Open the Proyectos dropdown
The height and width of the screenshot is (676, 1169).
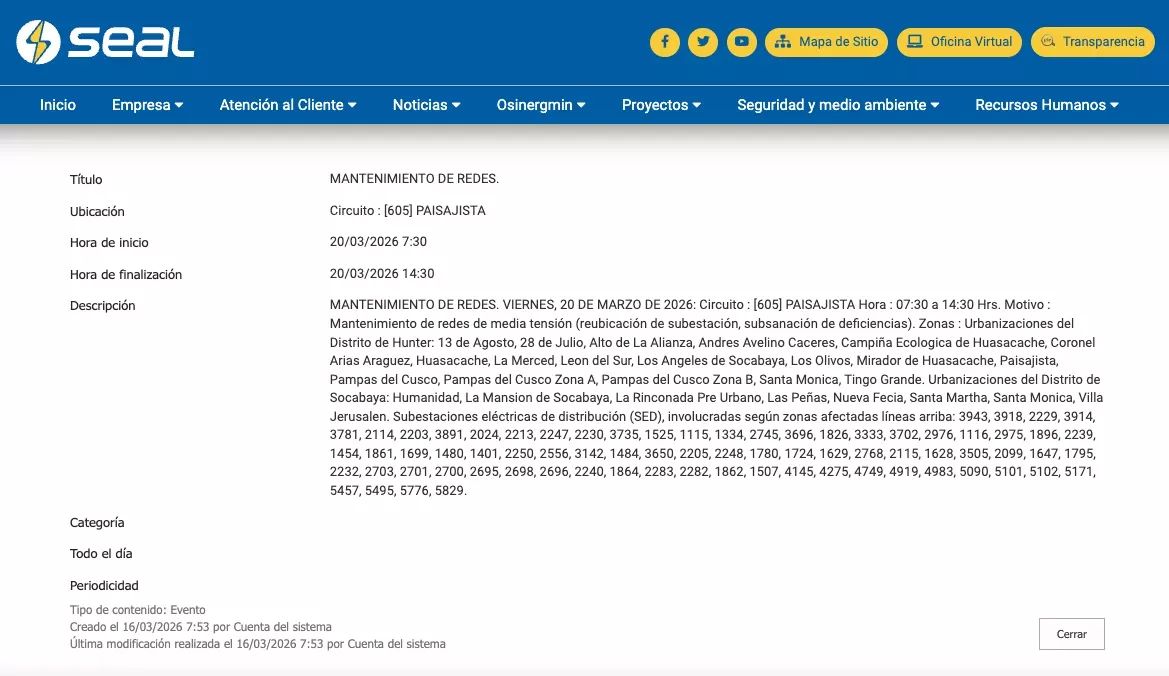click(661, 105)
